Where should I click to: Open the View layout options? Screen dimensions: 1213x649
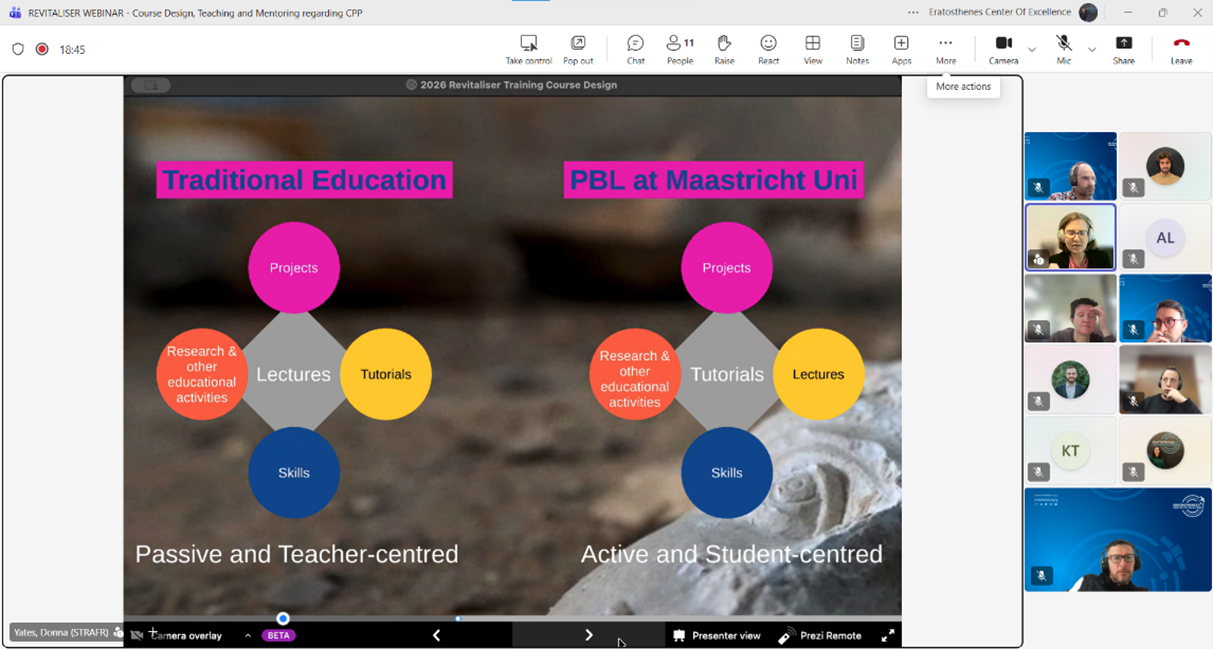813,49
